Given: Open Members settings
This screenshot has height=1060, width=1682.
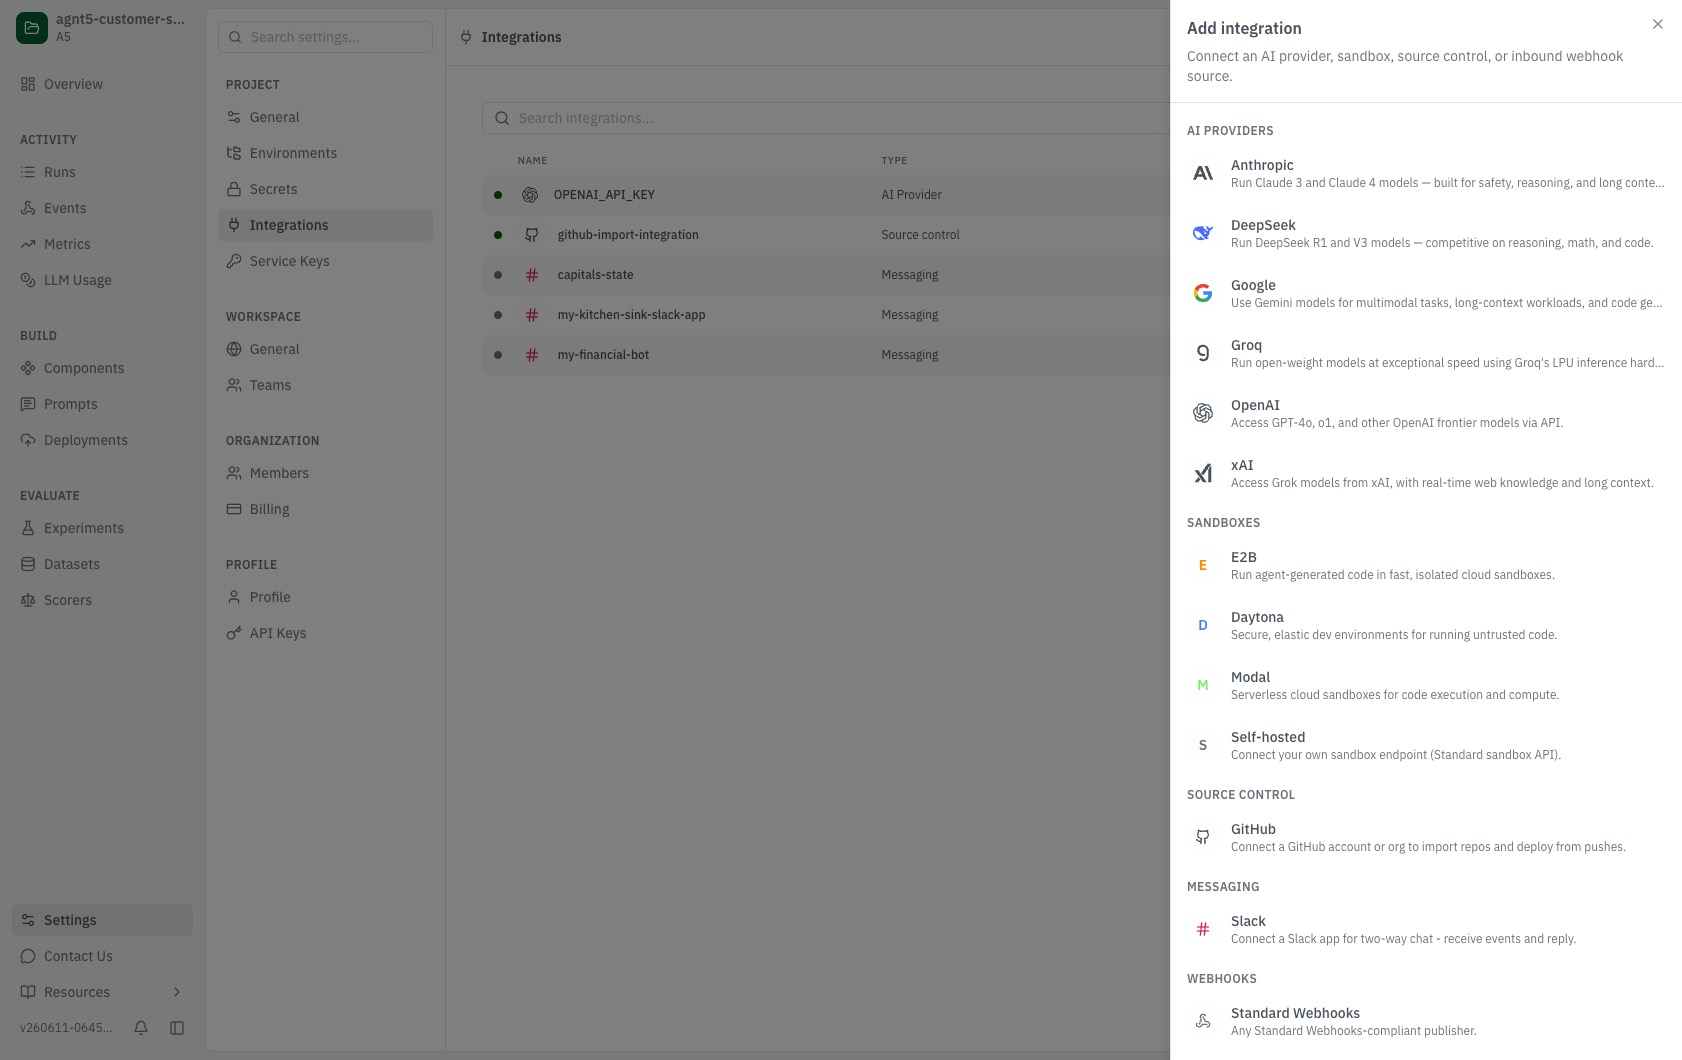Looking at the screenshot, I should [x=325, y=473].
